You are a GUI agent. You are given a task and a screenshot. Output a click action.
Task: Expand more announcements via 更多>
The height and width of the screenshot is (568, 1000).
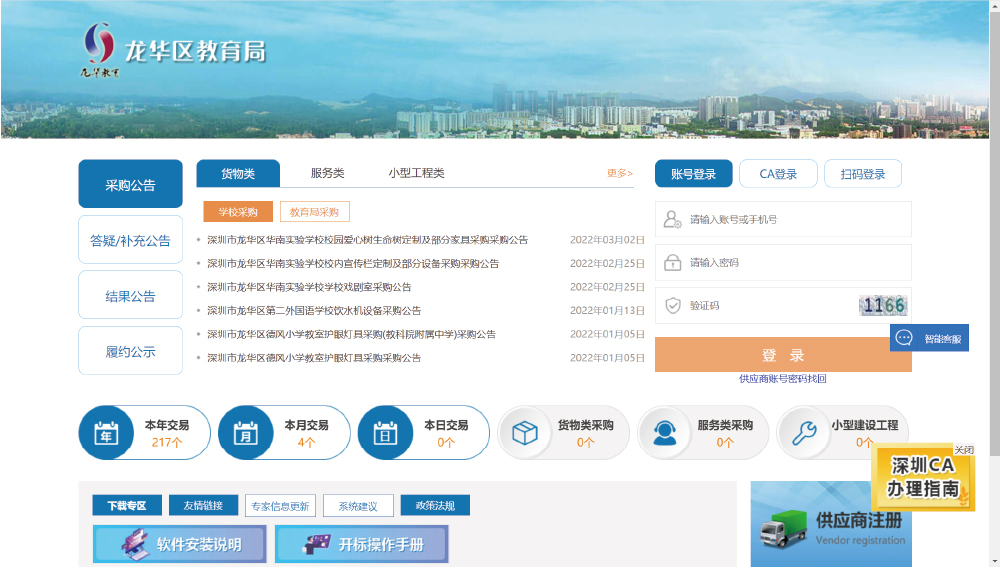click(x=619, y=173)
